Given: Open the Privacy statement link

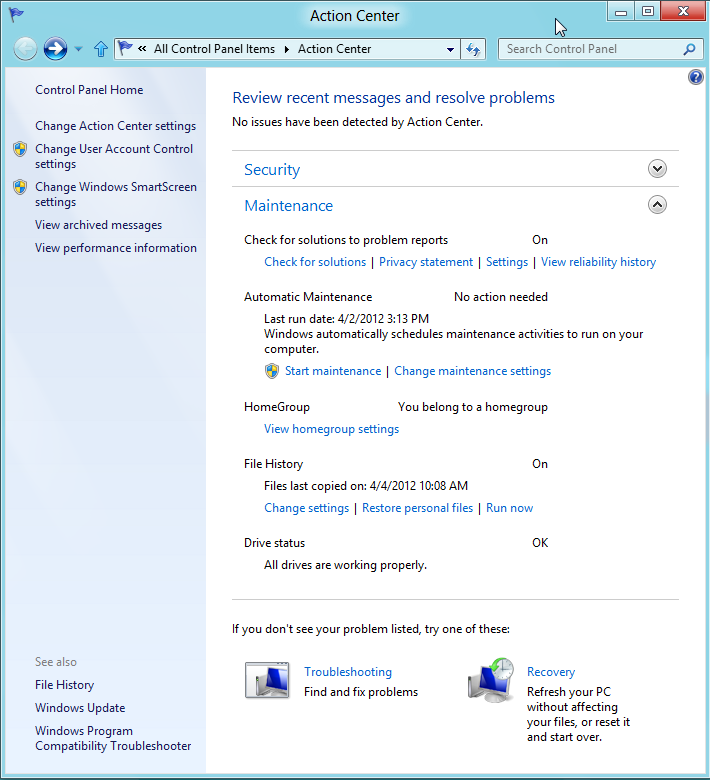Looking at the screenshot, I should (x=426, y=262).
